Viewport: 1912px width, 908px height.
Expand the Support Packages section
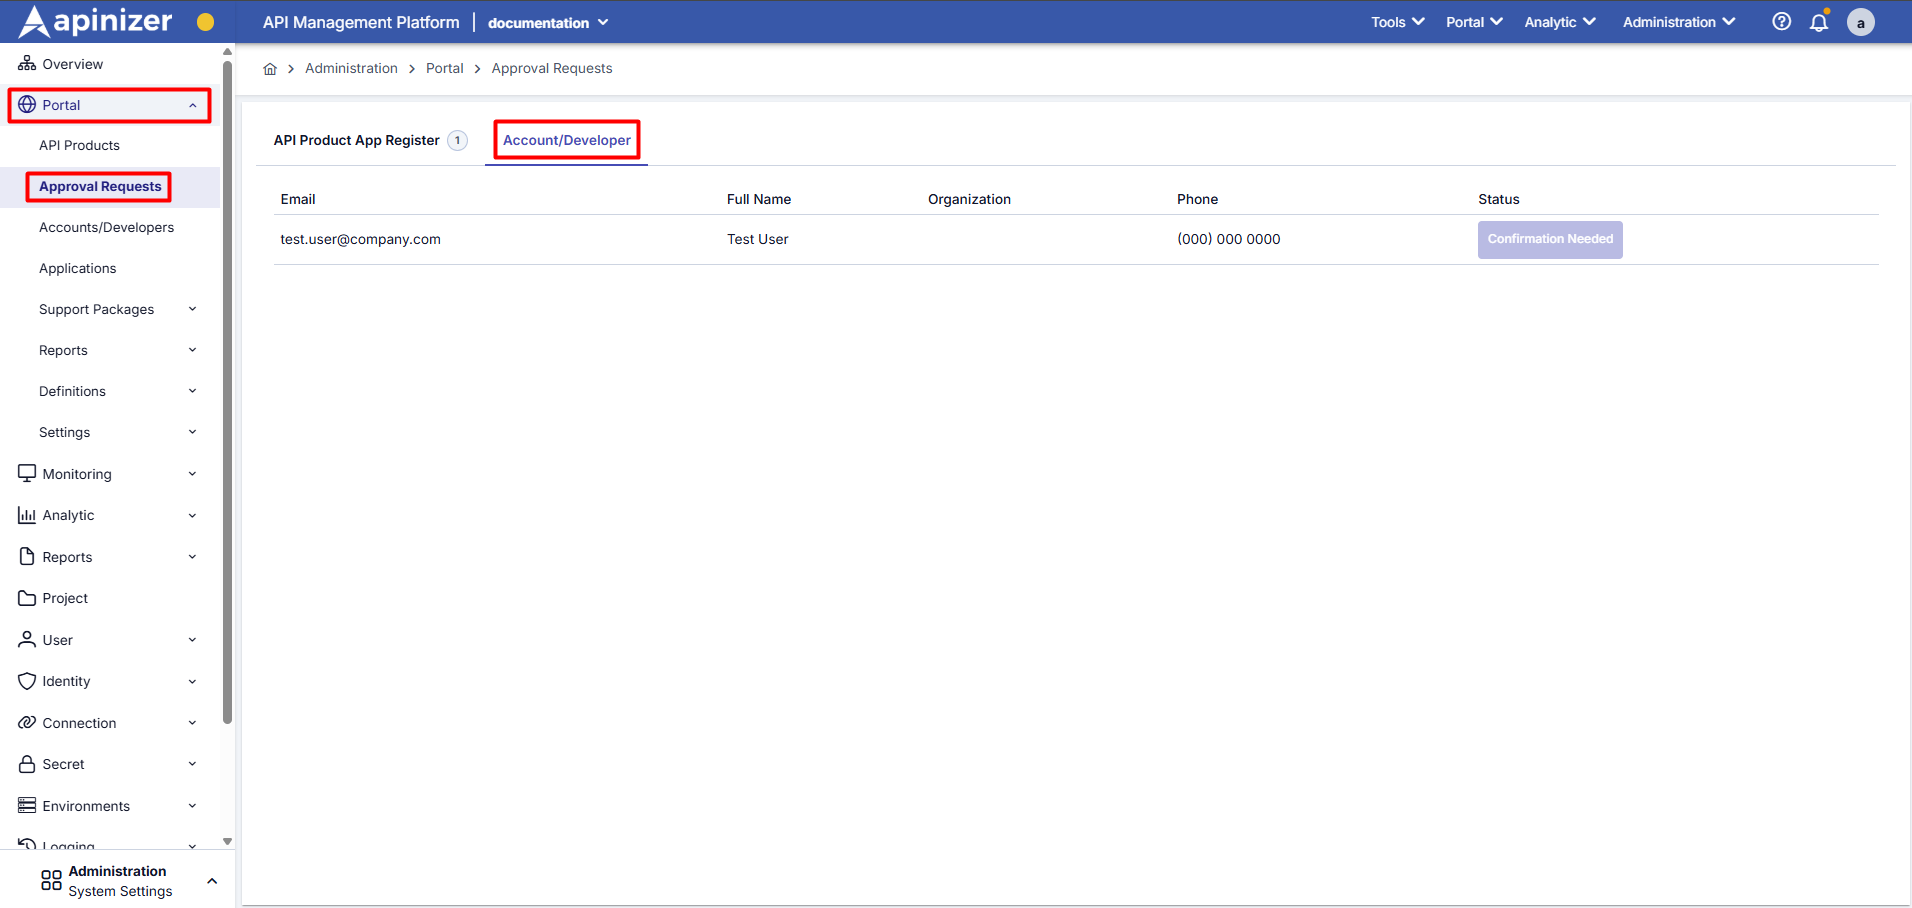[96, 309]
